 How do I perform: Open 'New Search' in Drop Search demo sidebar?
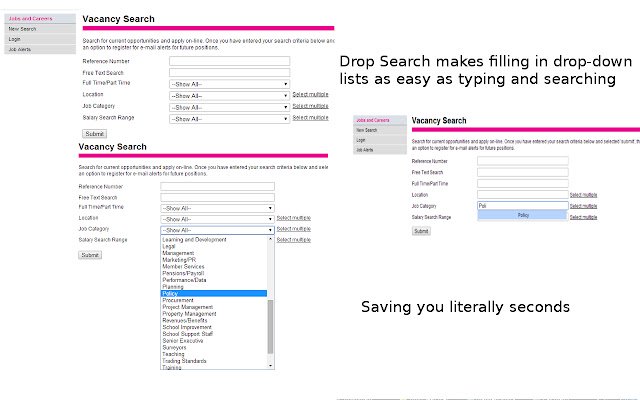(380, 130)
